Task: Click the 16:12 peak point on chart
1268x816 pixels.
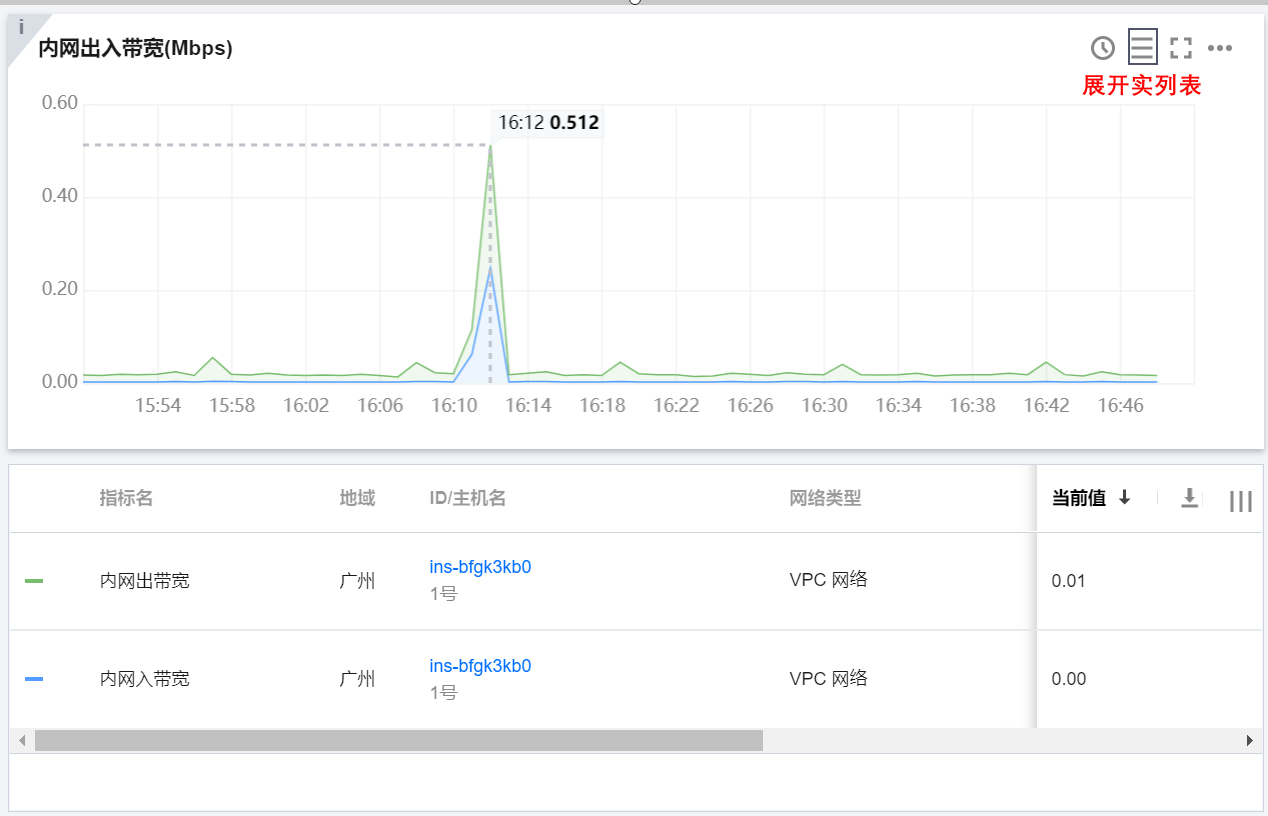Action: tap(490, 146)
